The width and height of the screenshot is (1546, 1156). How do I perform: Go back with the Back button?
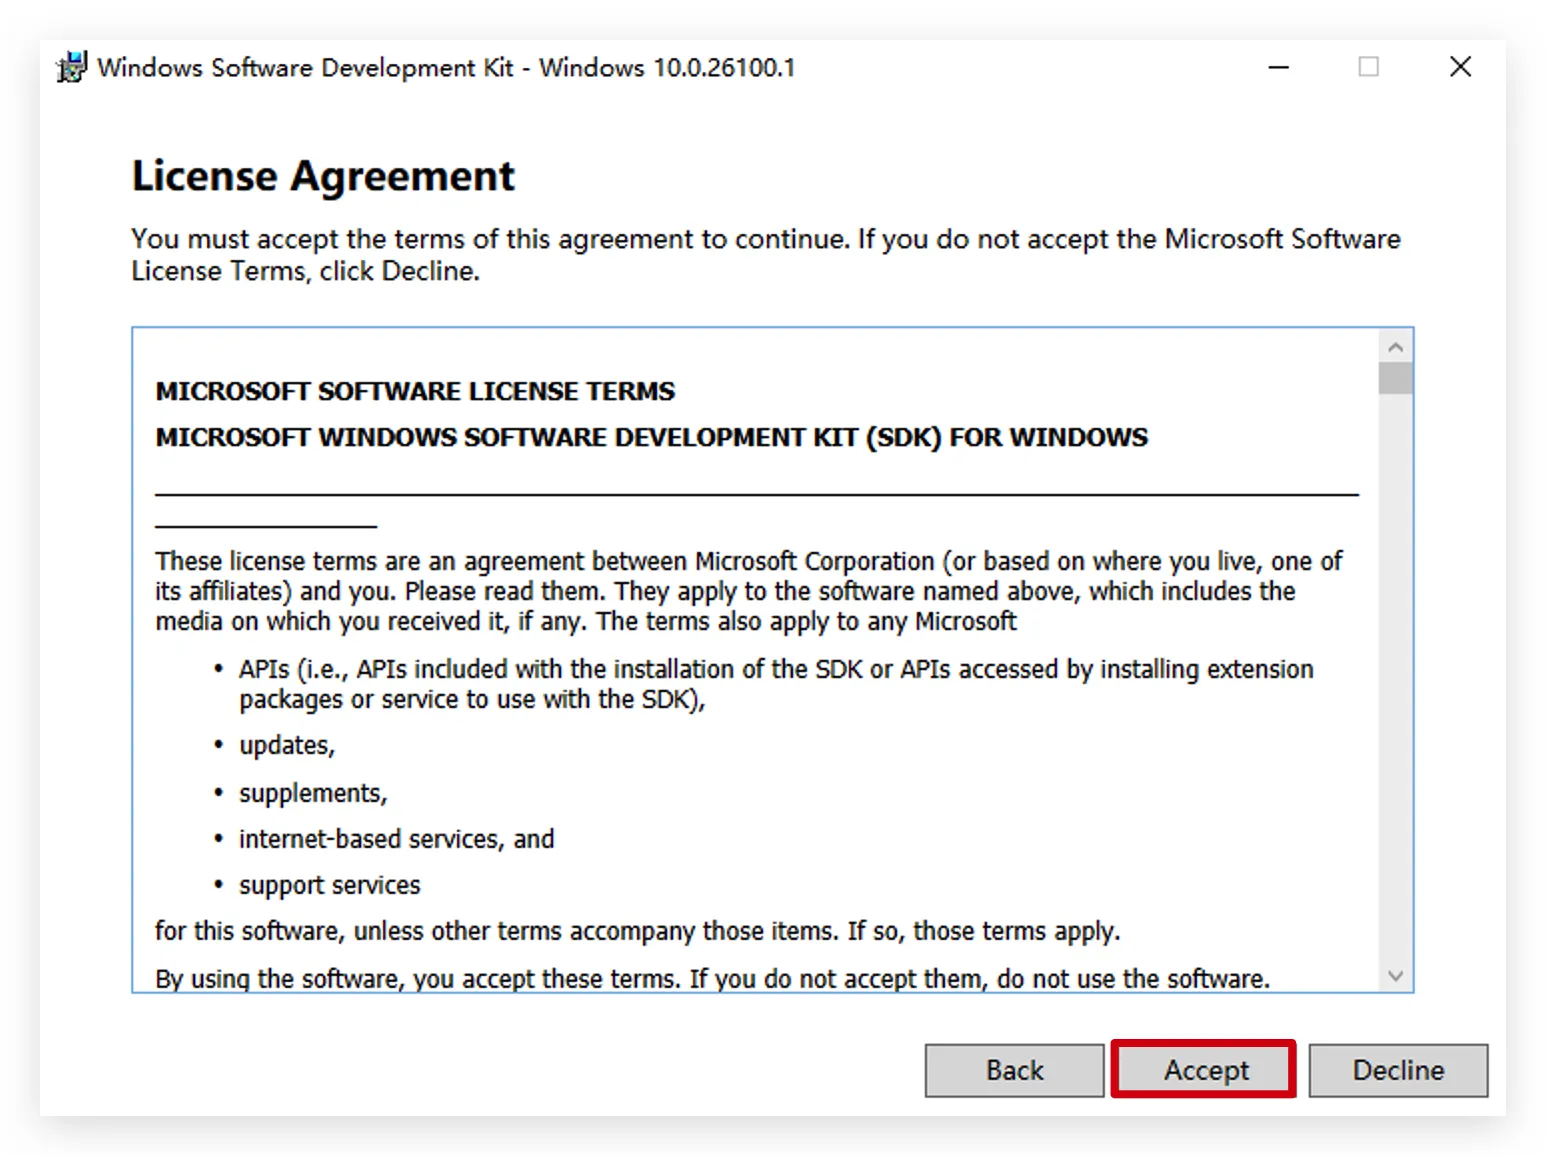click(1013, 1070)
